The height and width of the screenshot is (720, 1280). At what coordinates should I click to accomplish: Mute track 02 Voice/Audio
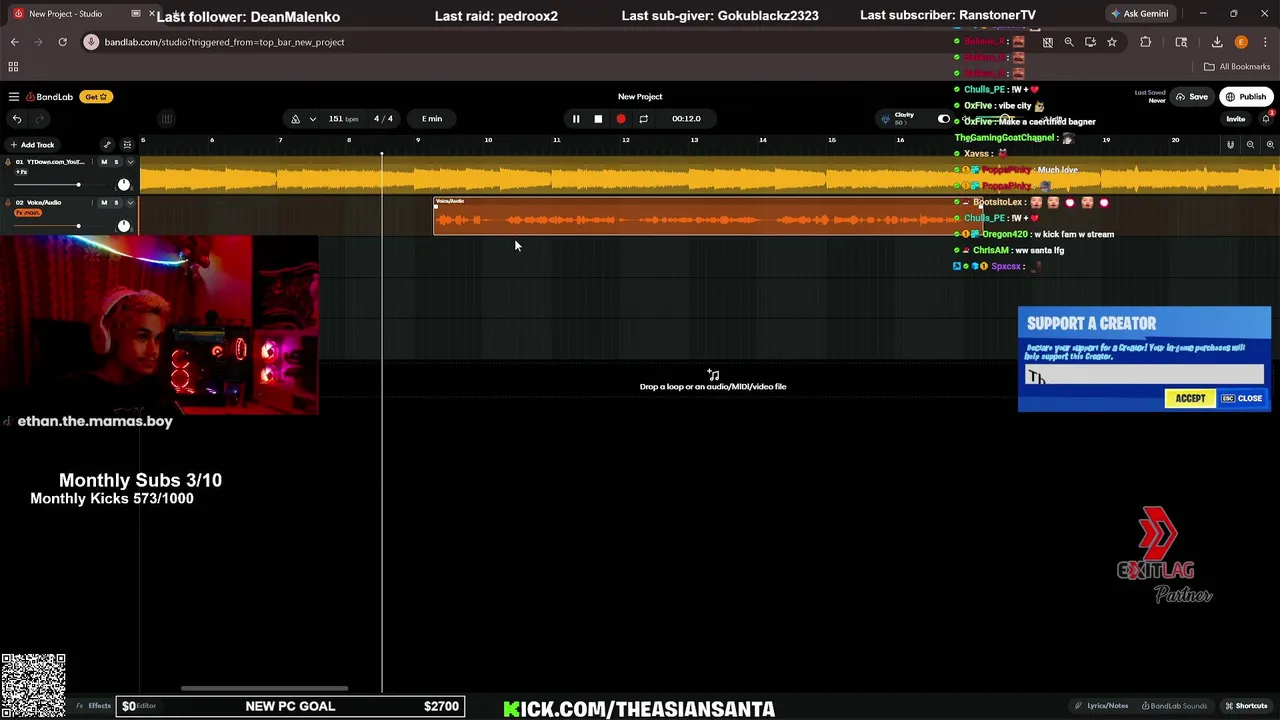click(x=103, y=202)
